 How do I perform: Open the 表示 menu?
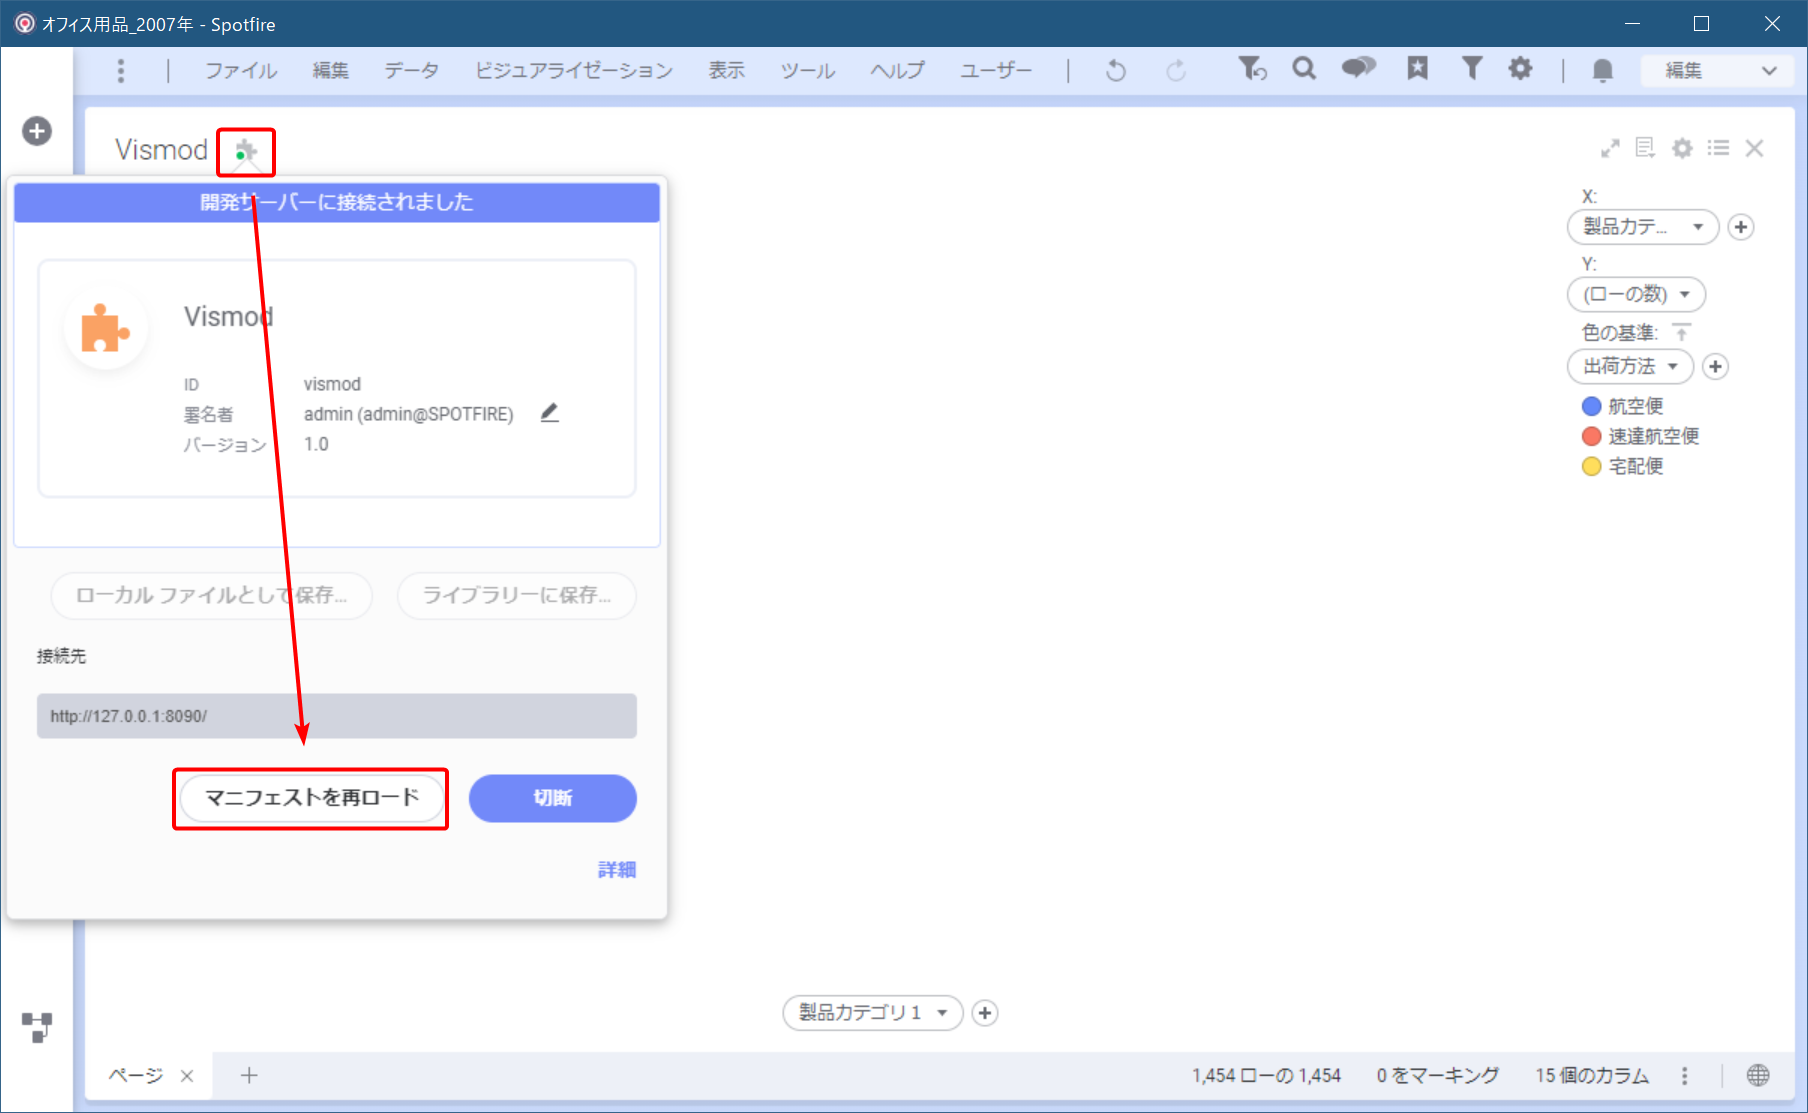726,70
